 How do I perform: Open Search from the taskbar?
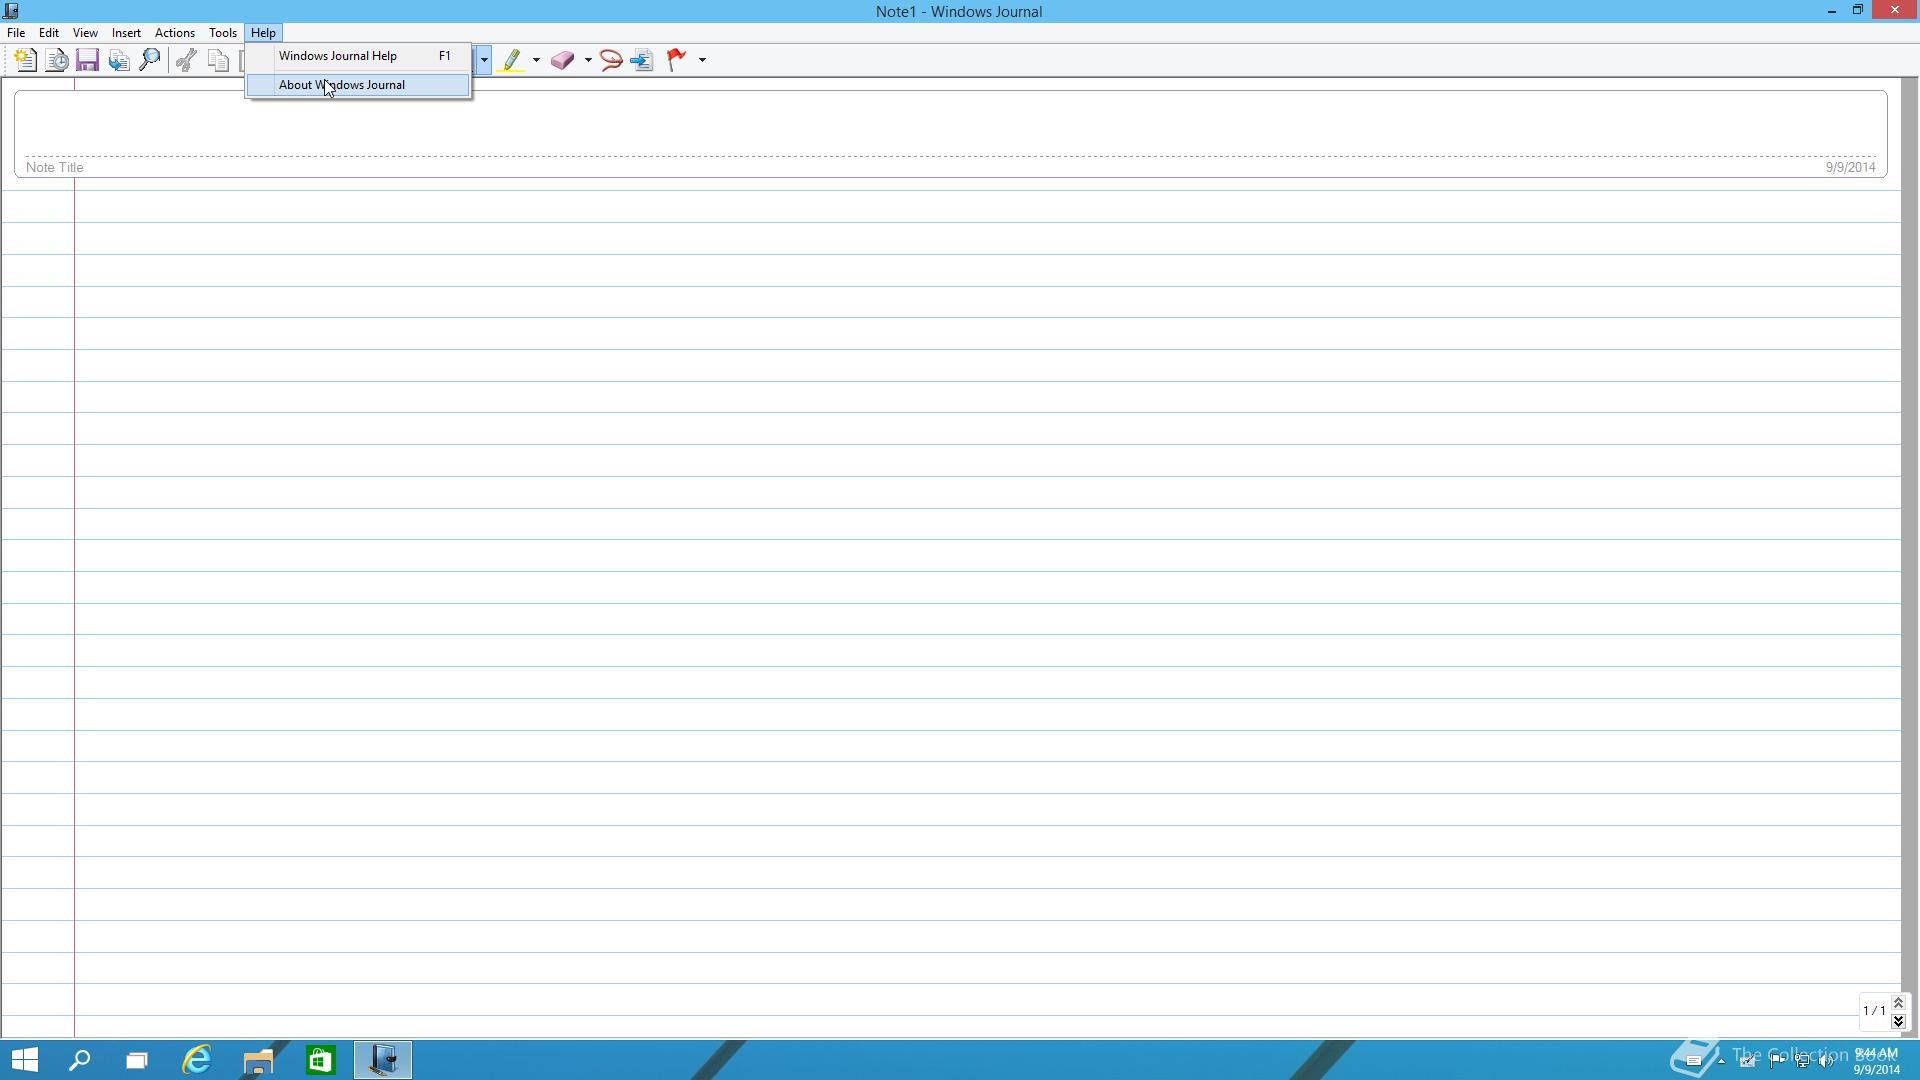(x=79, y=1060)
